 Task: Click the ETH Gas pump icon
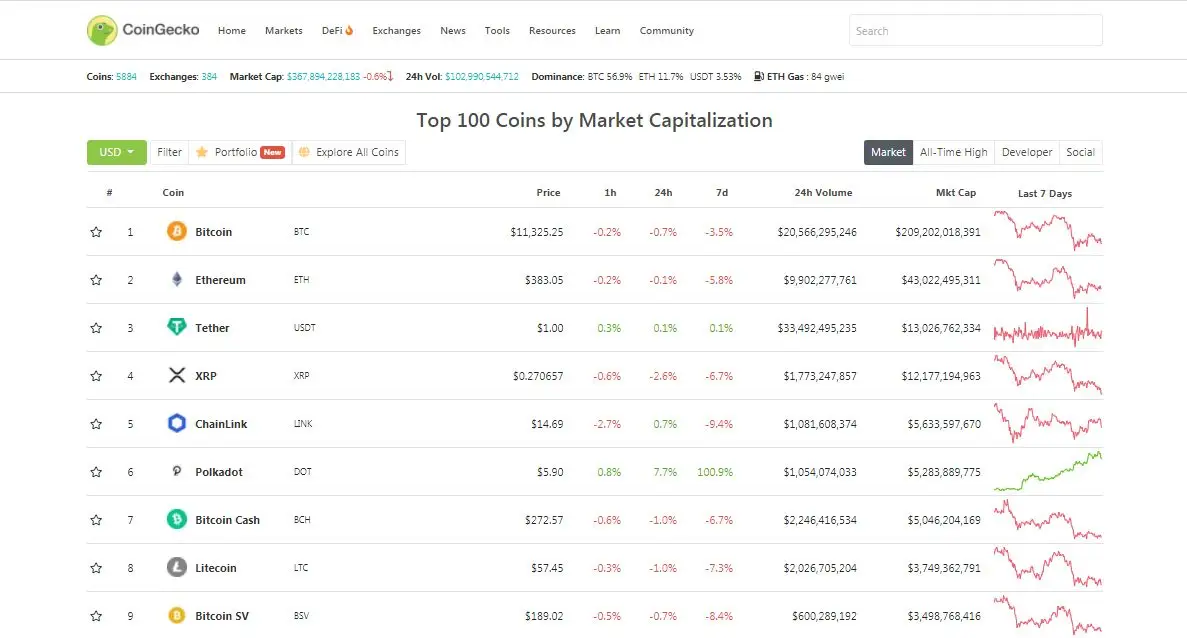(x=759, y=76)
